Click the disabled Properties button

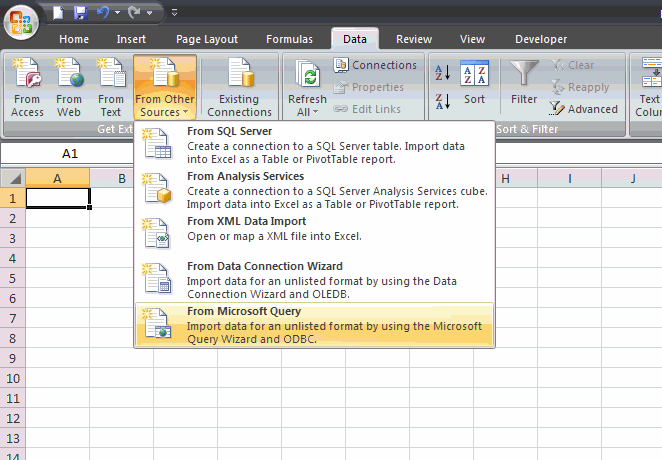click(x=368, y=87)
